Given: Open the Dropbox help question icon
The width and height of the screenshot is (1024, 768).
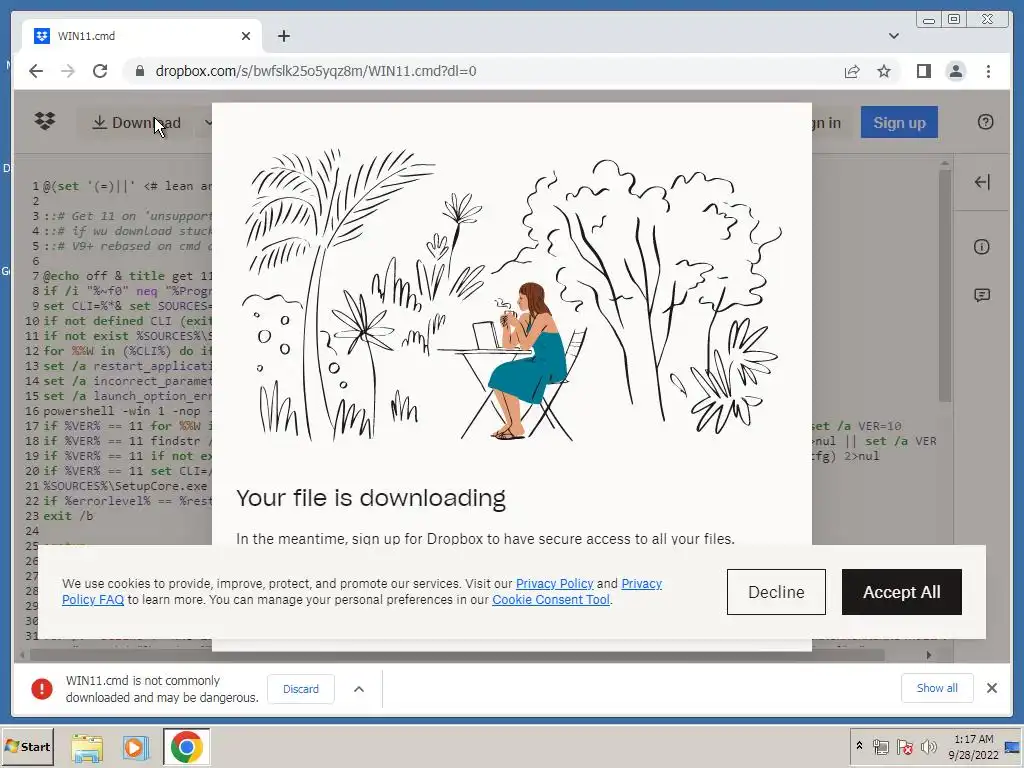Looking at the screenshot, I should (985, 122).
